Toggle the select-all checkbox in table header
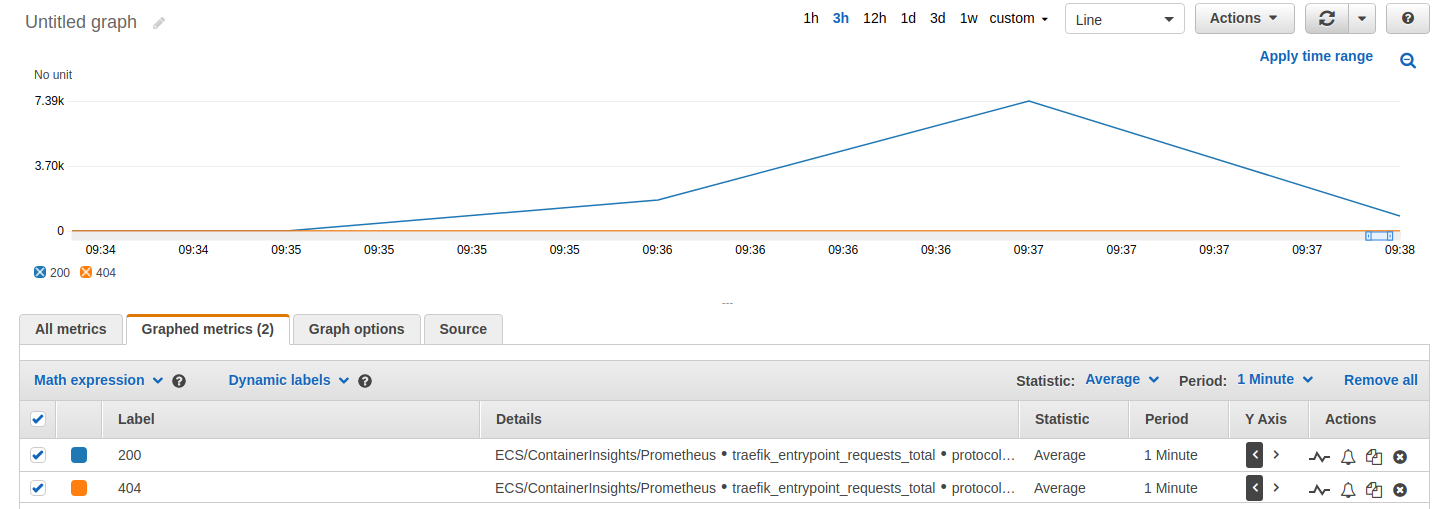The width and height of the screenshot is (1441, 509). (x=38, y=419)
